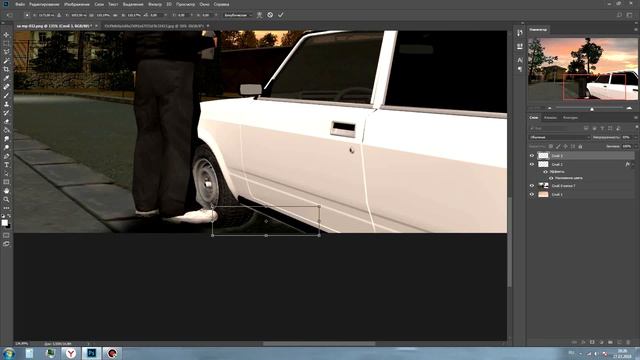Open the Фильтр menu
640x360 pixels.
tap(155, 4)
